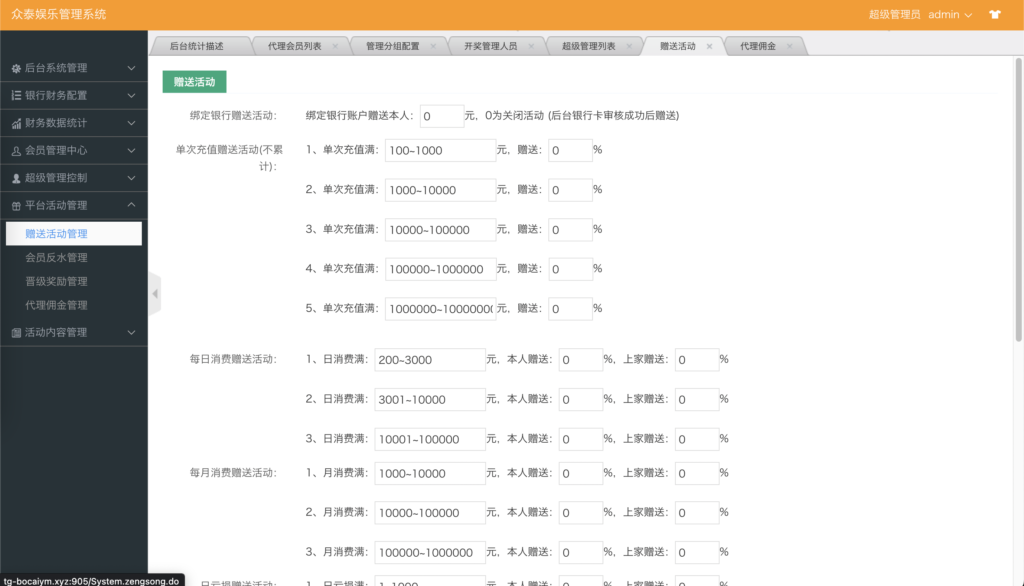Close the 开奖管理人员 tab
Screen dimensions: 1024x586
coord(531,46)
